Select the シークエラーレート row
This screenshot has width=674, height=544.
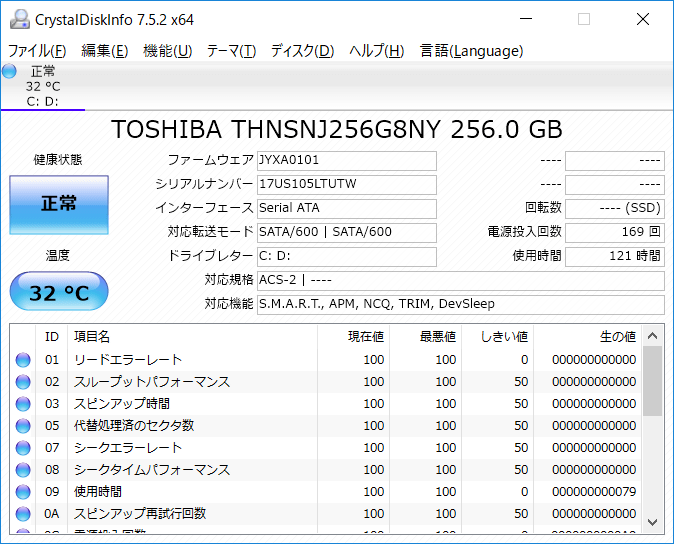click(x=326, y=448)
